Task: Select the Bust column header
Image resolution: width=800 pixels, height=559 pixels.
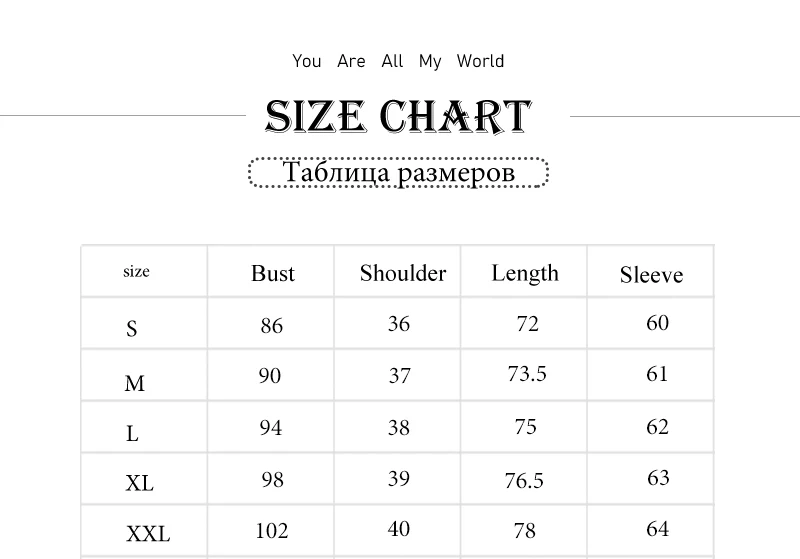Action: pos(272,273)
